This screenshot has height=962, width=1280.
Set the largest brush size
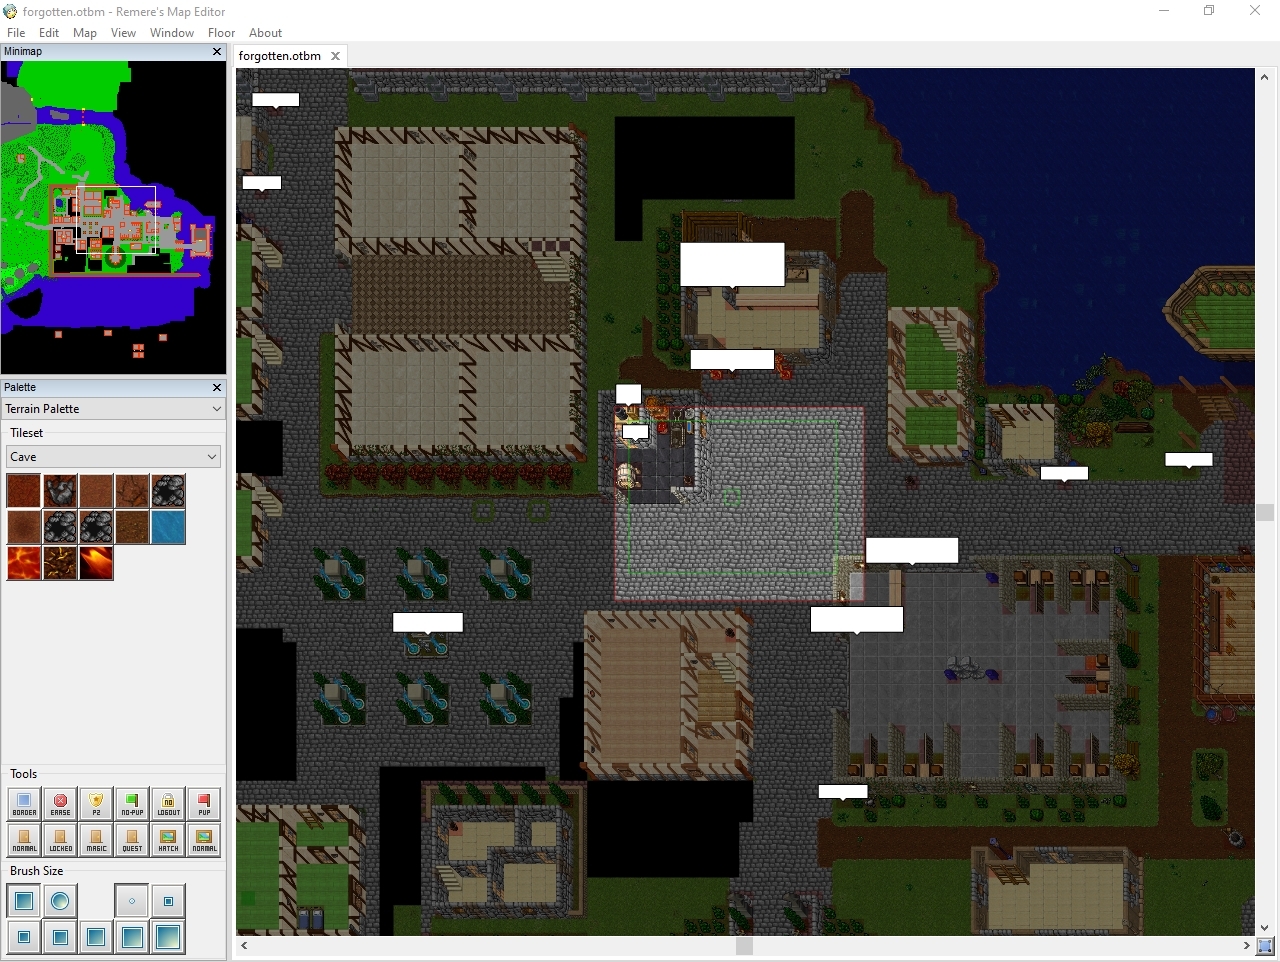[168, 937]
